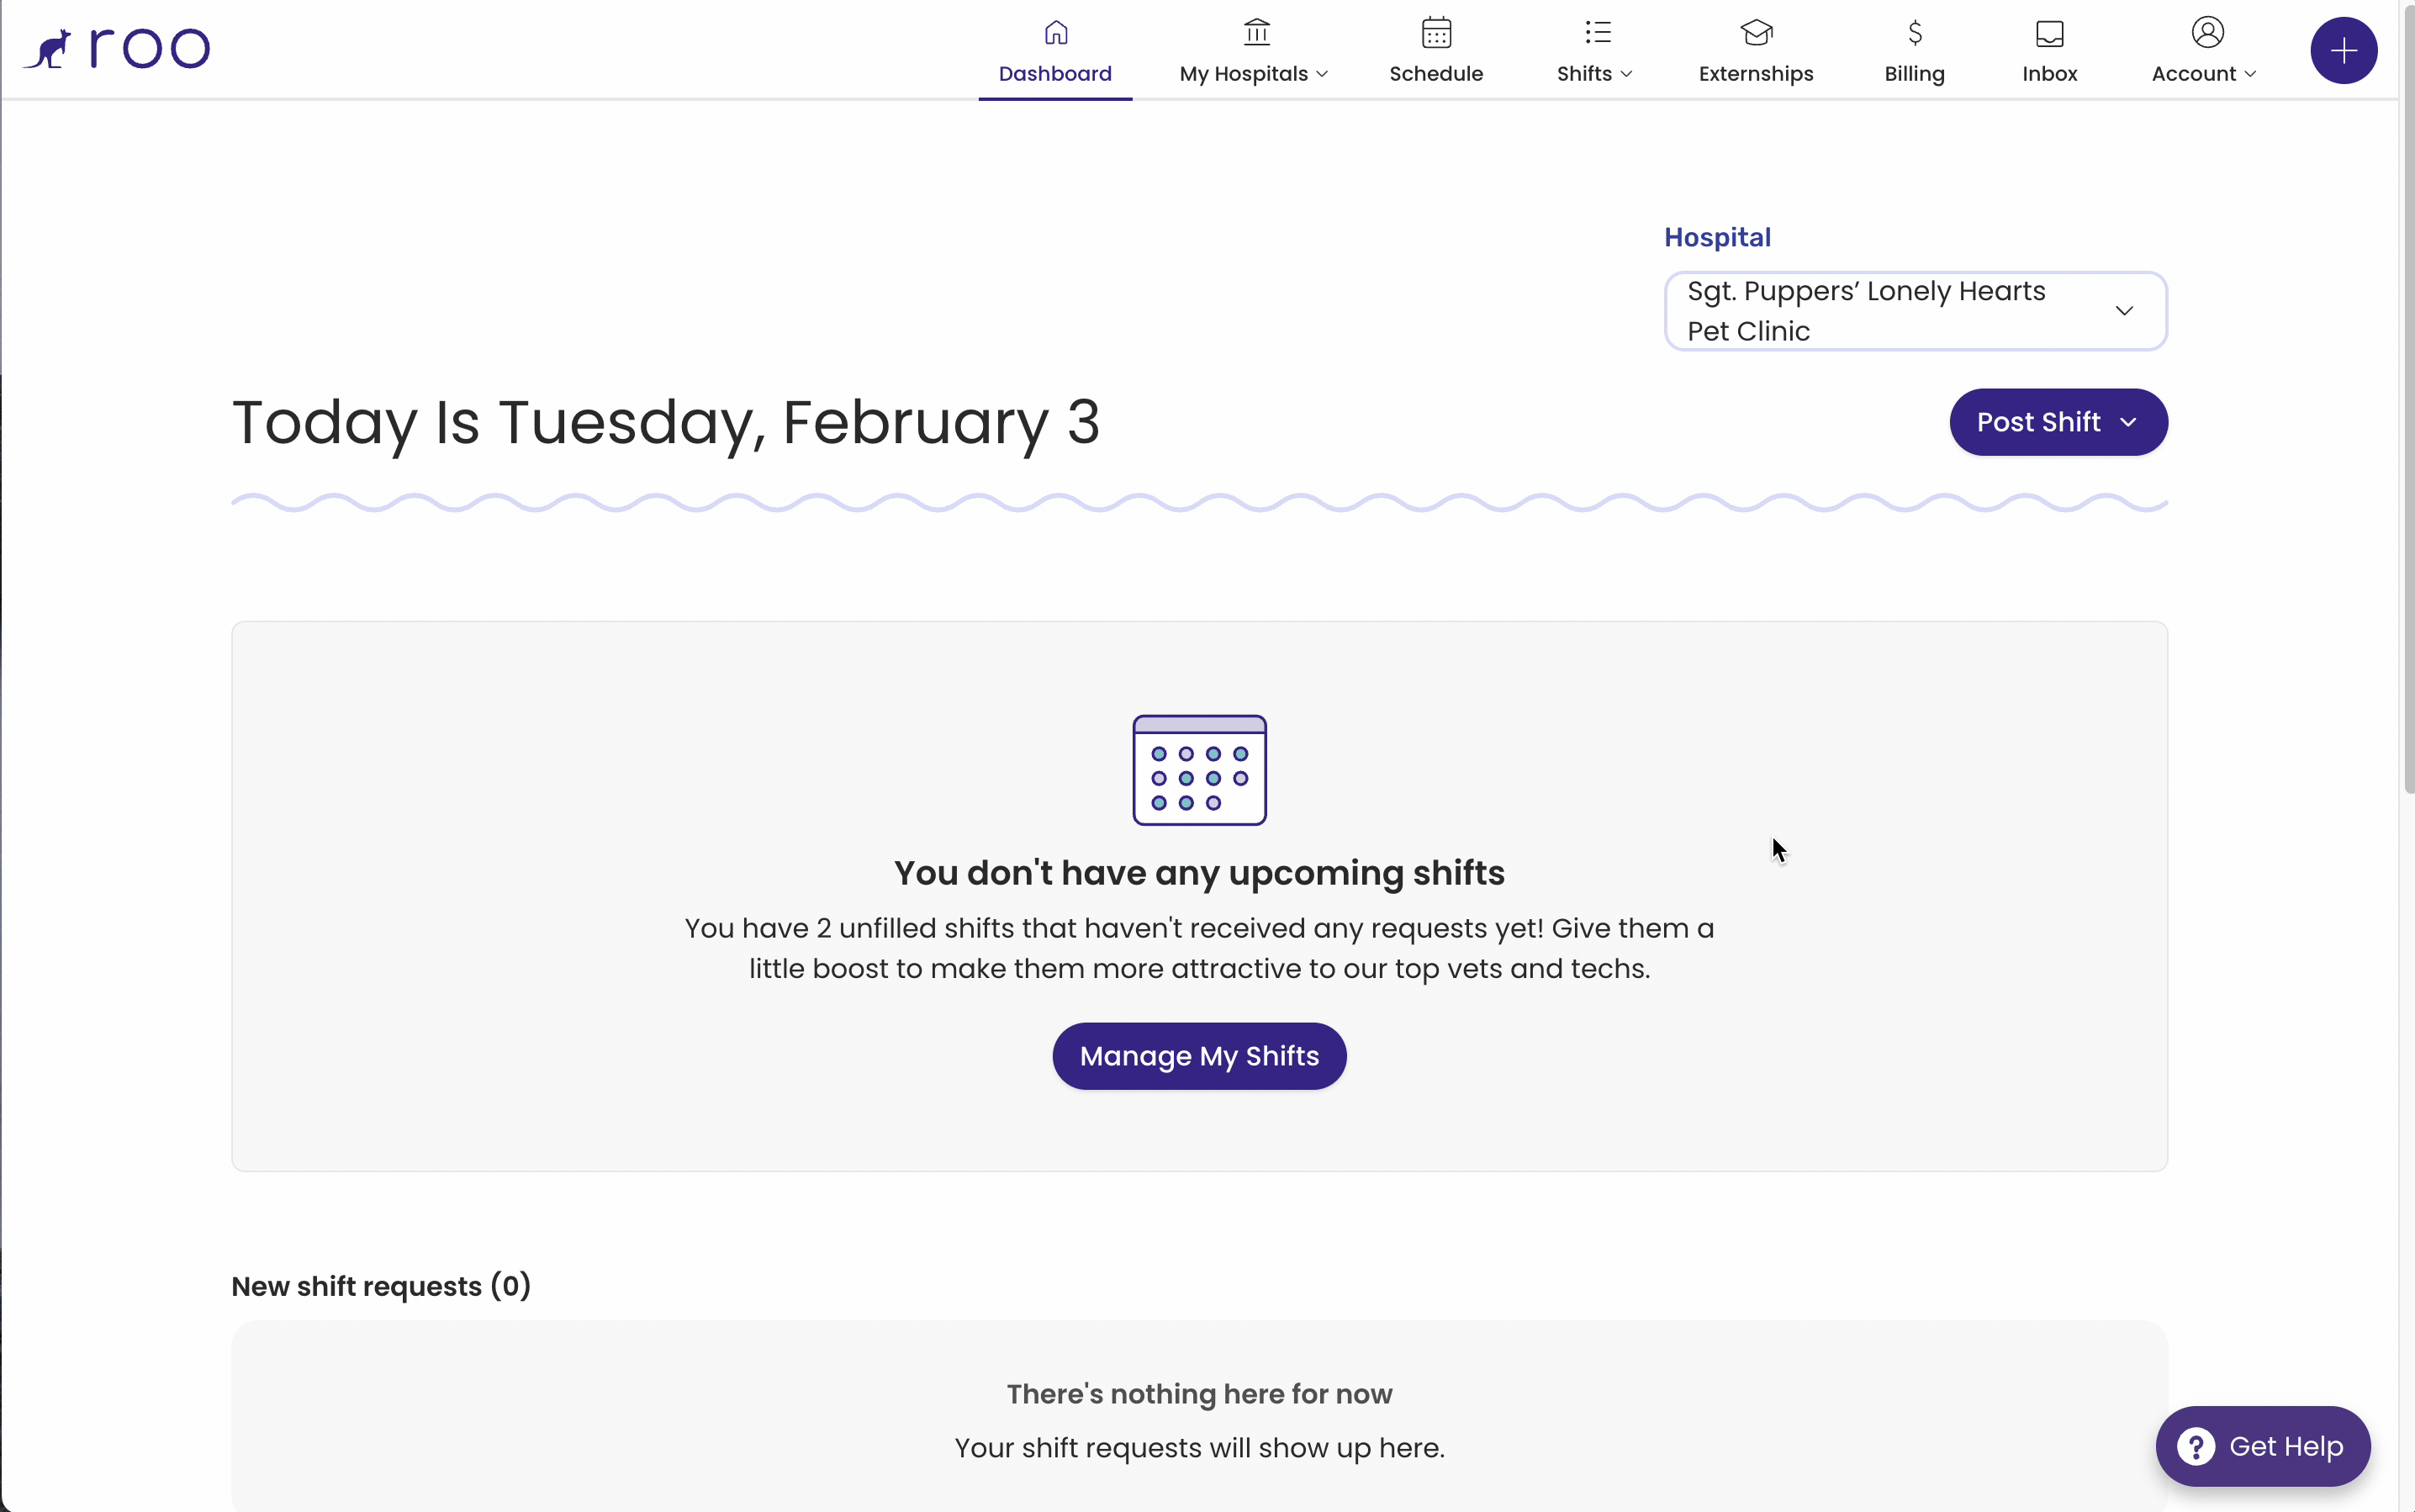Click the calendar illustration above upcoming shifts
The image size is (2415, 1512).
(x=1199, y=769)
